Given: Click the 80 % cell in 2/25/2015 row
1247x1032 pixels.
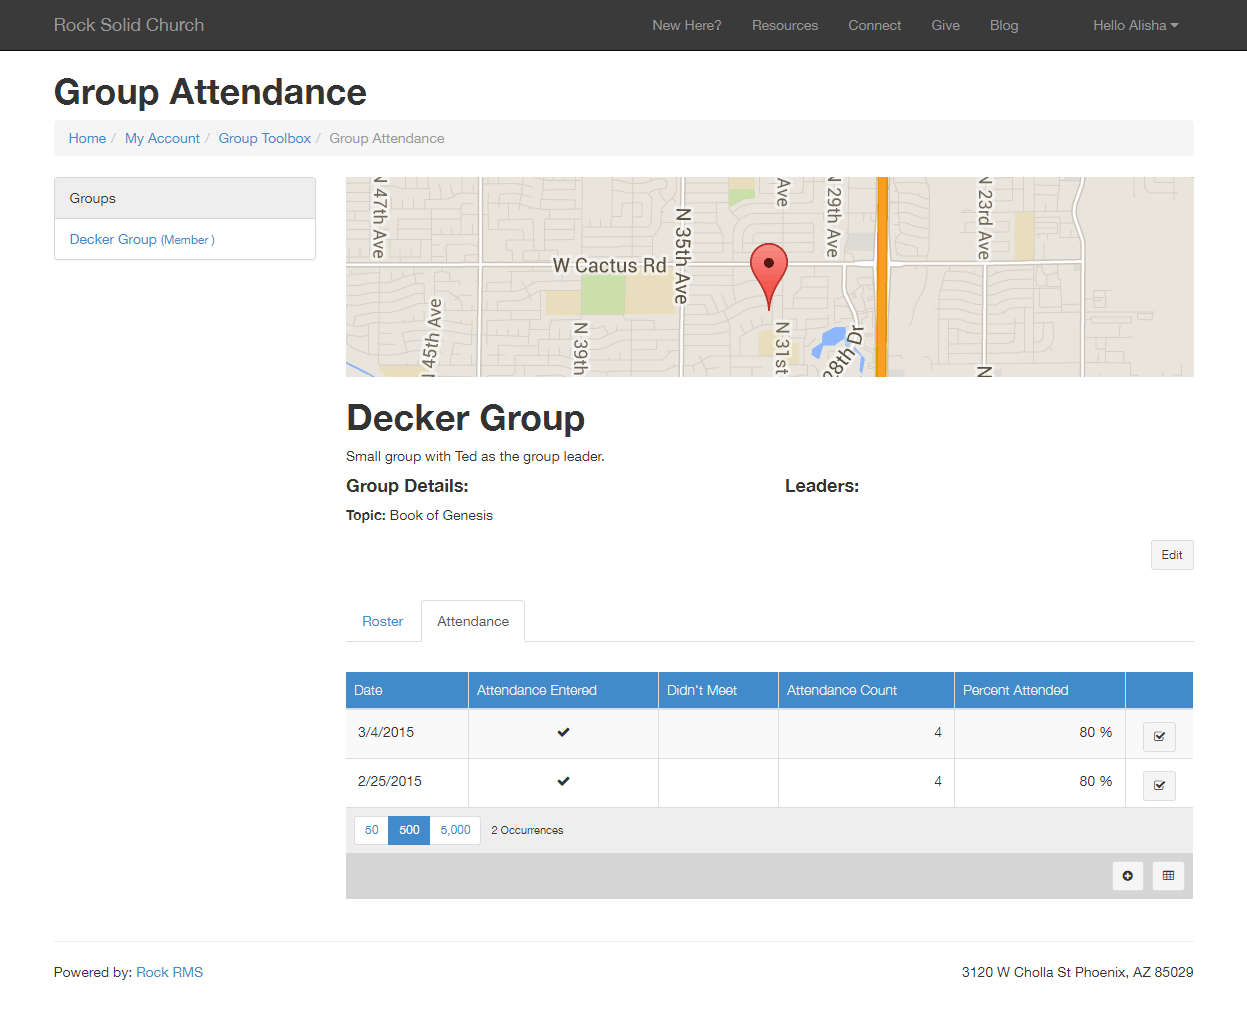Looking at the screenshot, I should (x=1040, y=781).
